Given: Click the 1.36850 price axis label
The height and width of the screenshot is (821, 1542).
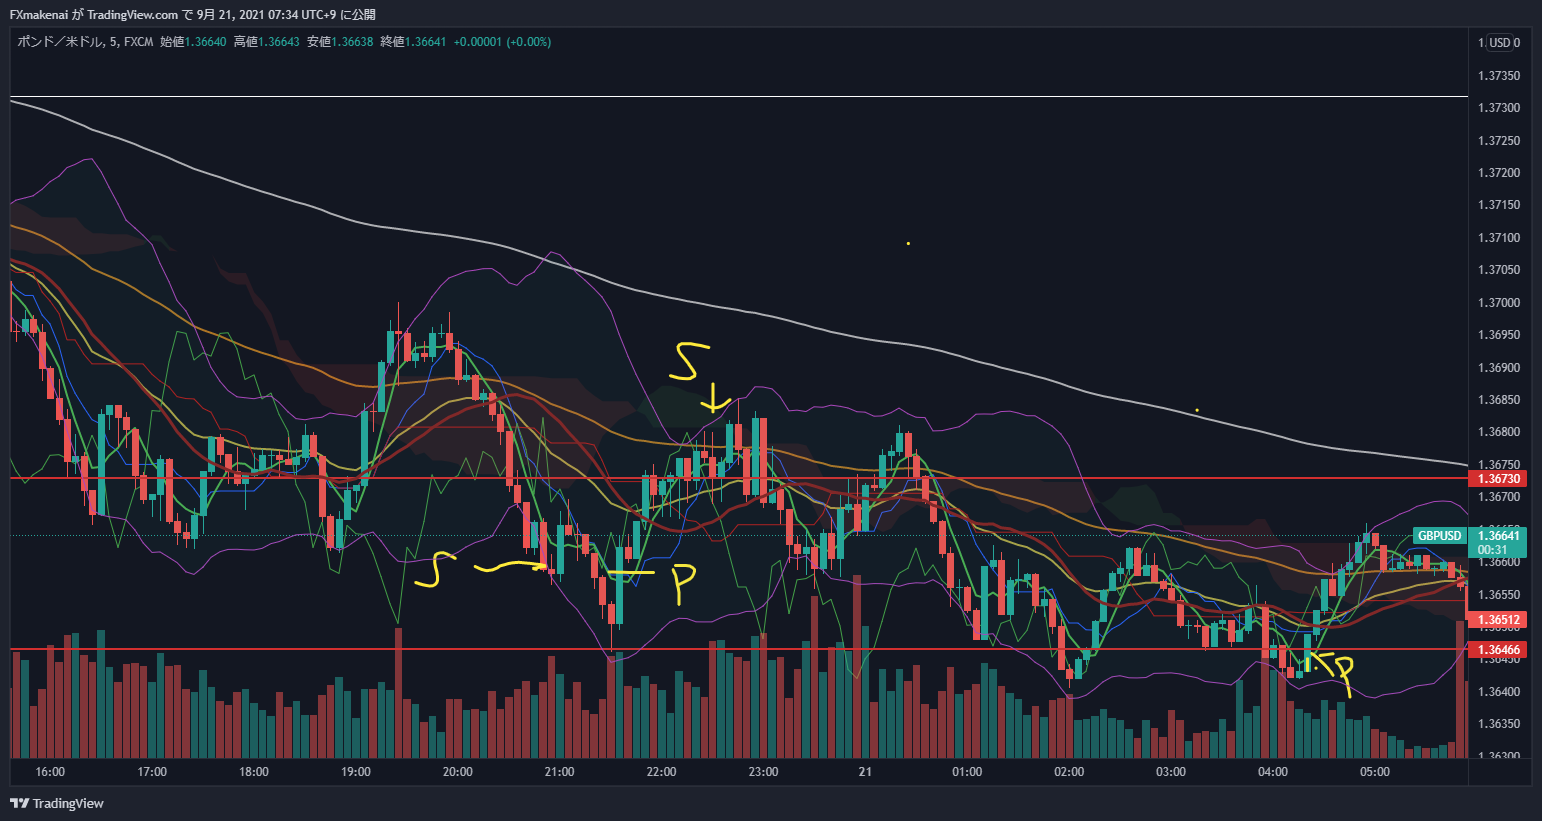Looking at the screenshot, I should [x=1498, y=400].
